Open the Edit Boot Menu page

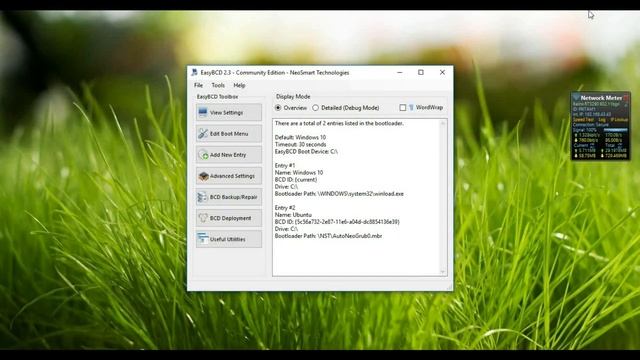click(x=229, y=134)
